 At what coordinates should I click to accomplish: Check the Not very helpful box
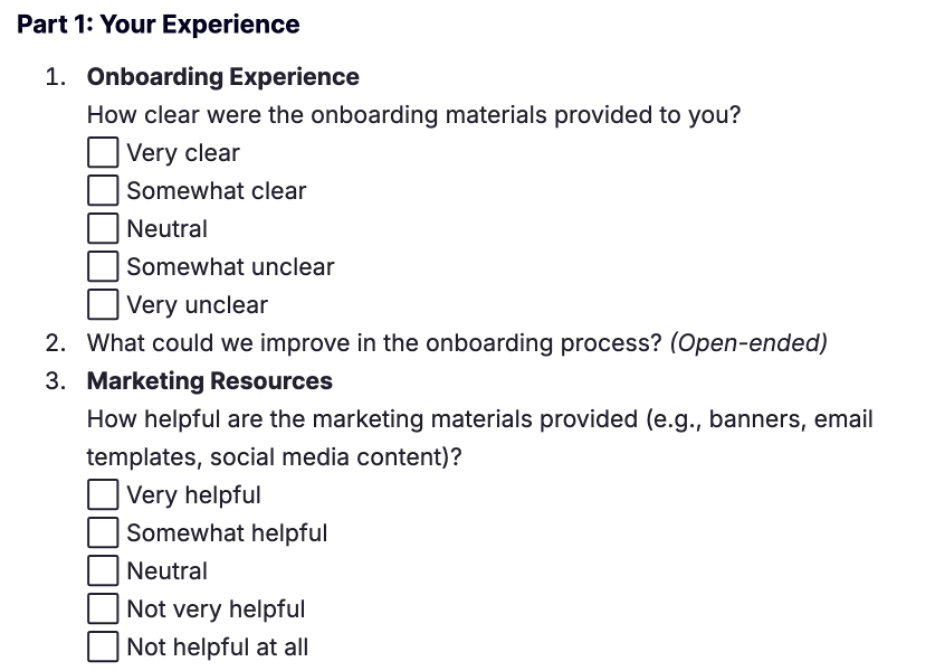pyautogui.click(x=103, y=609)
